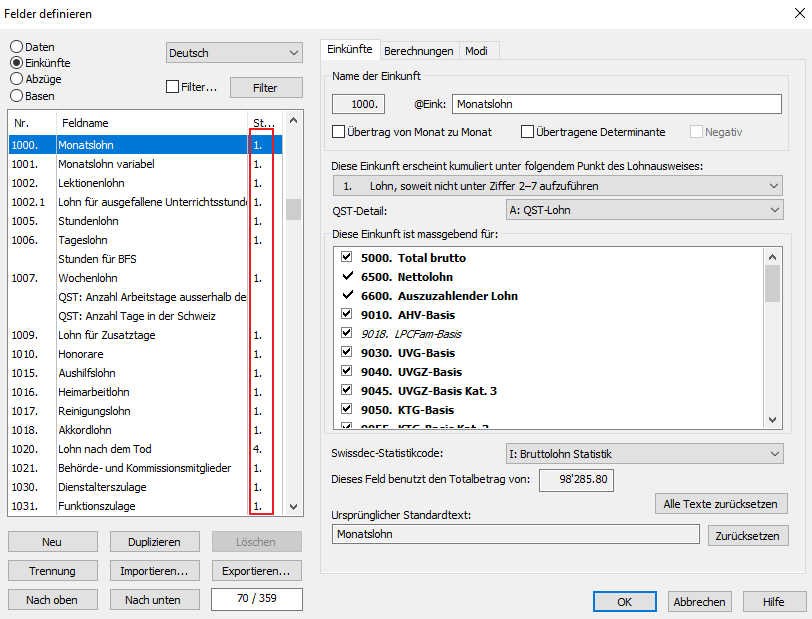Expand the QST-Detail dropdown

point(645,210)
